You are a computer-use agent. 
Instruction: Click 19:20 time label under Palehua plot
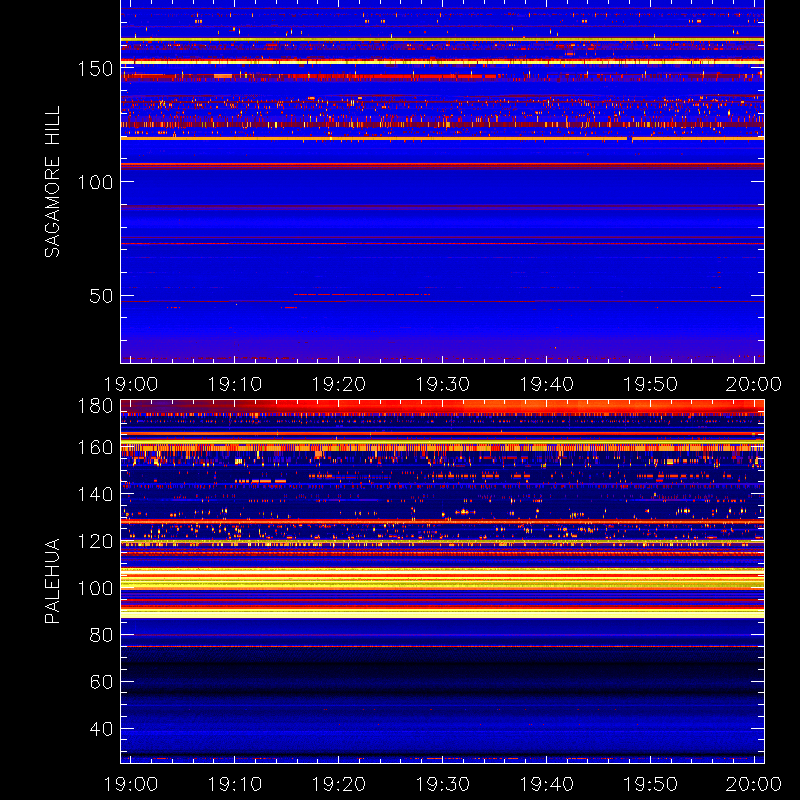click(339, 784)
